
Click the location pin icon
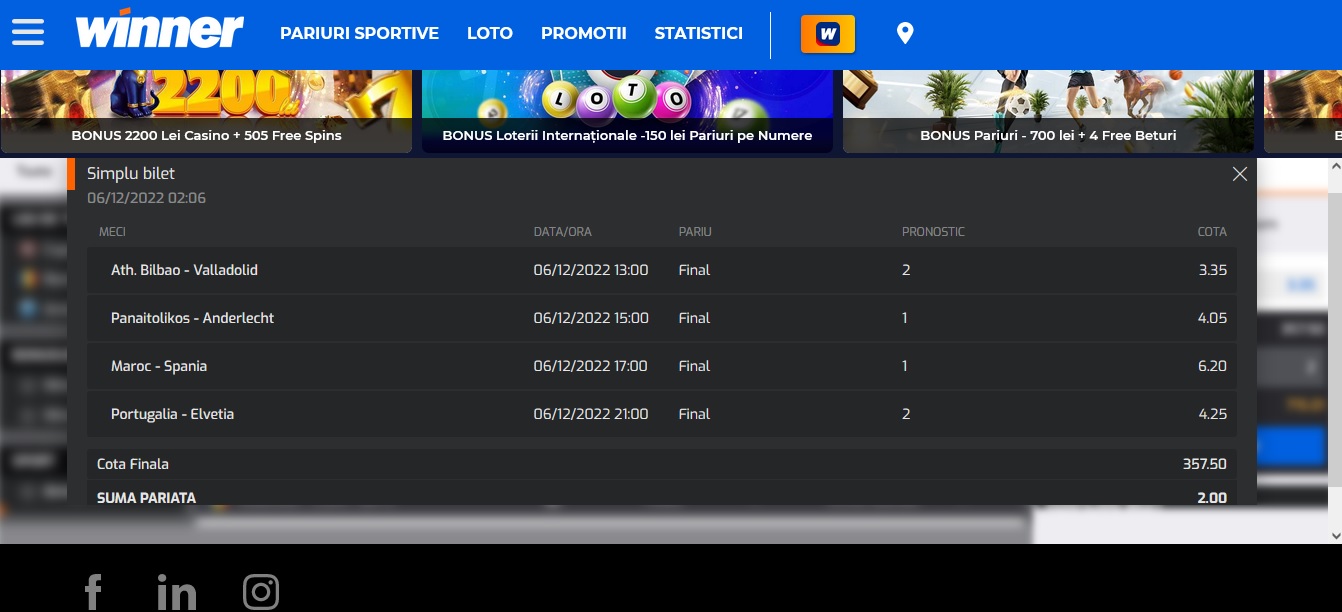click(x=905, y=34)
